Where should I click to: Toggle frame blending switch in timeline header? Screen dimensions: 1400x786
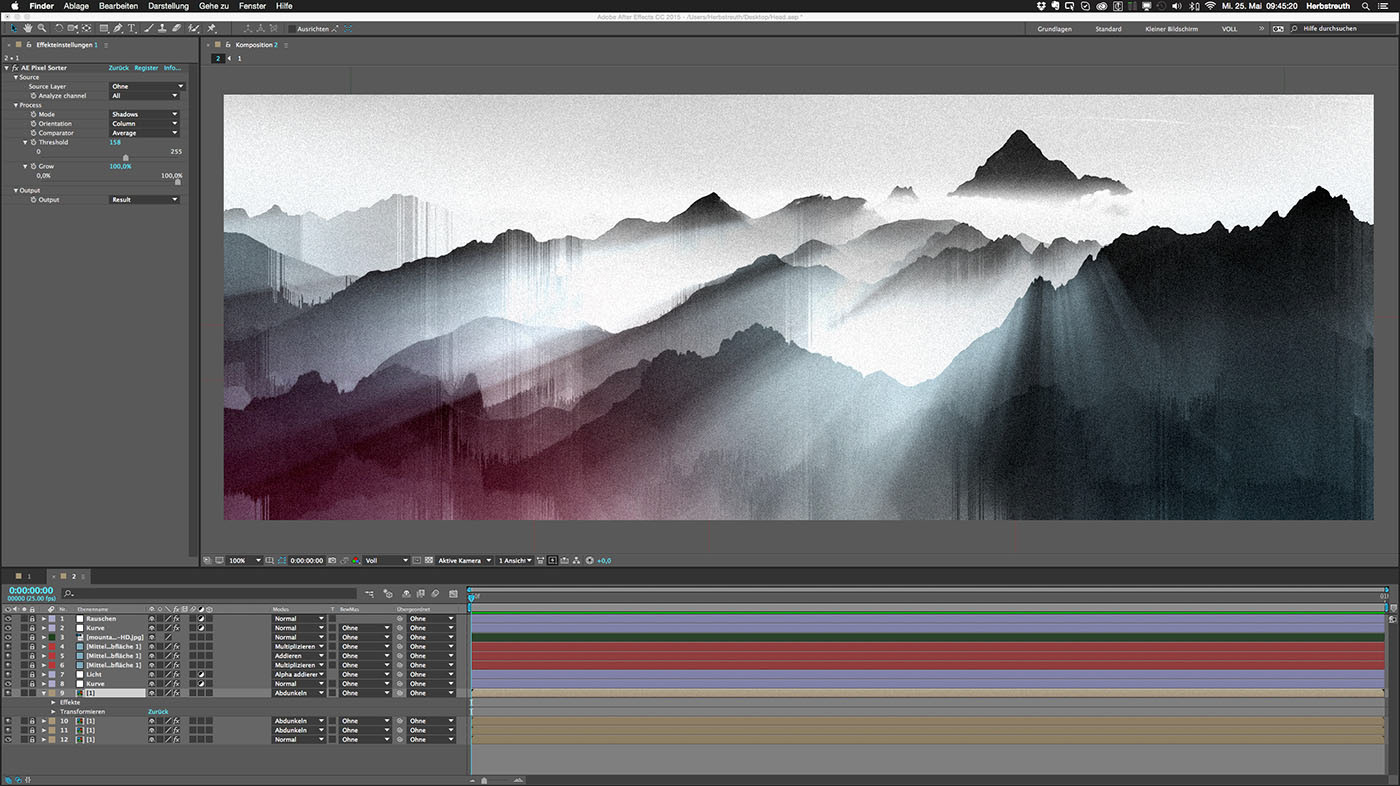click(x=420, y=593)
